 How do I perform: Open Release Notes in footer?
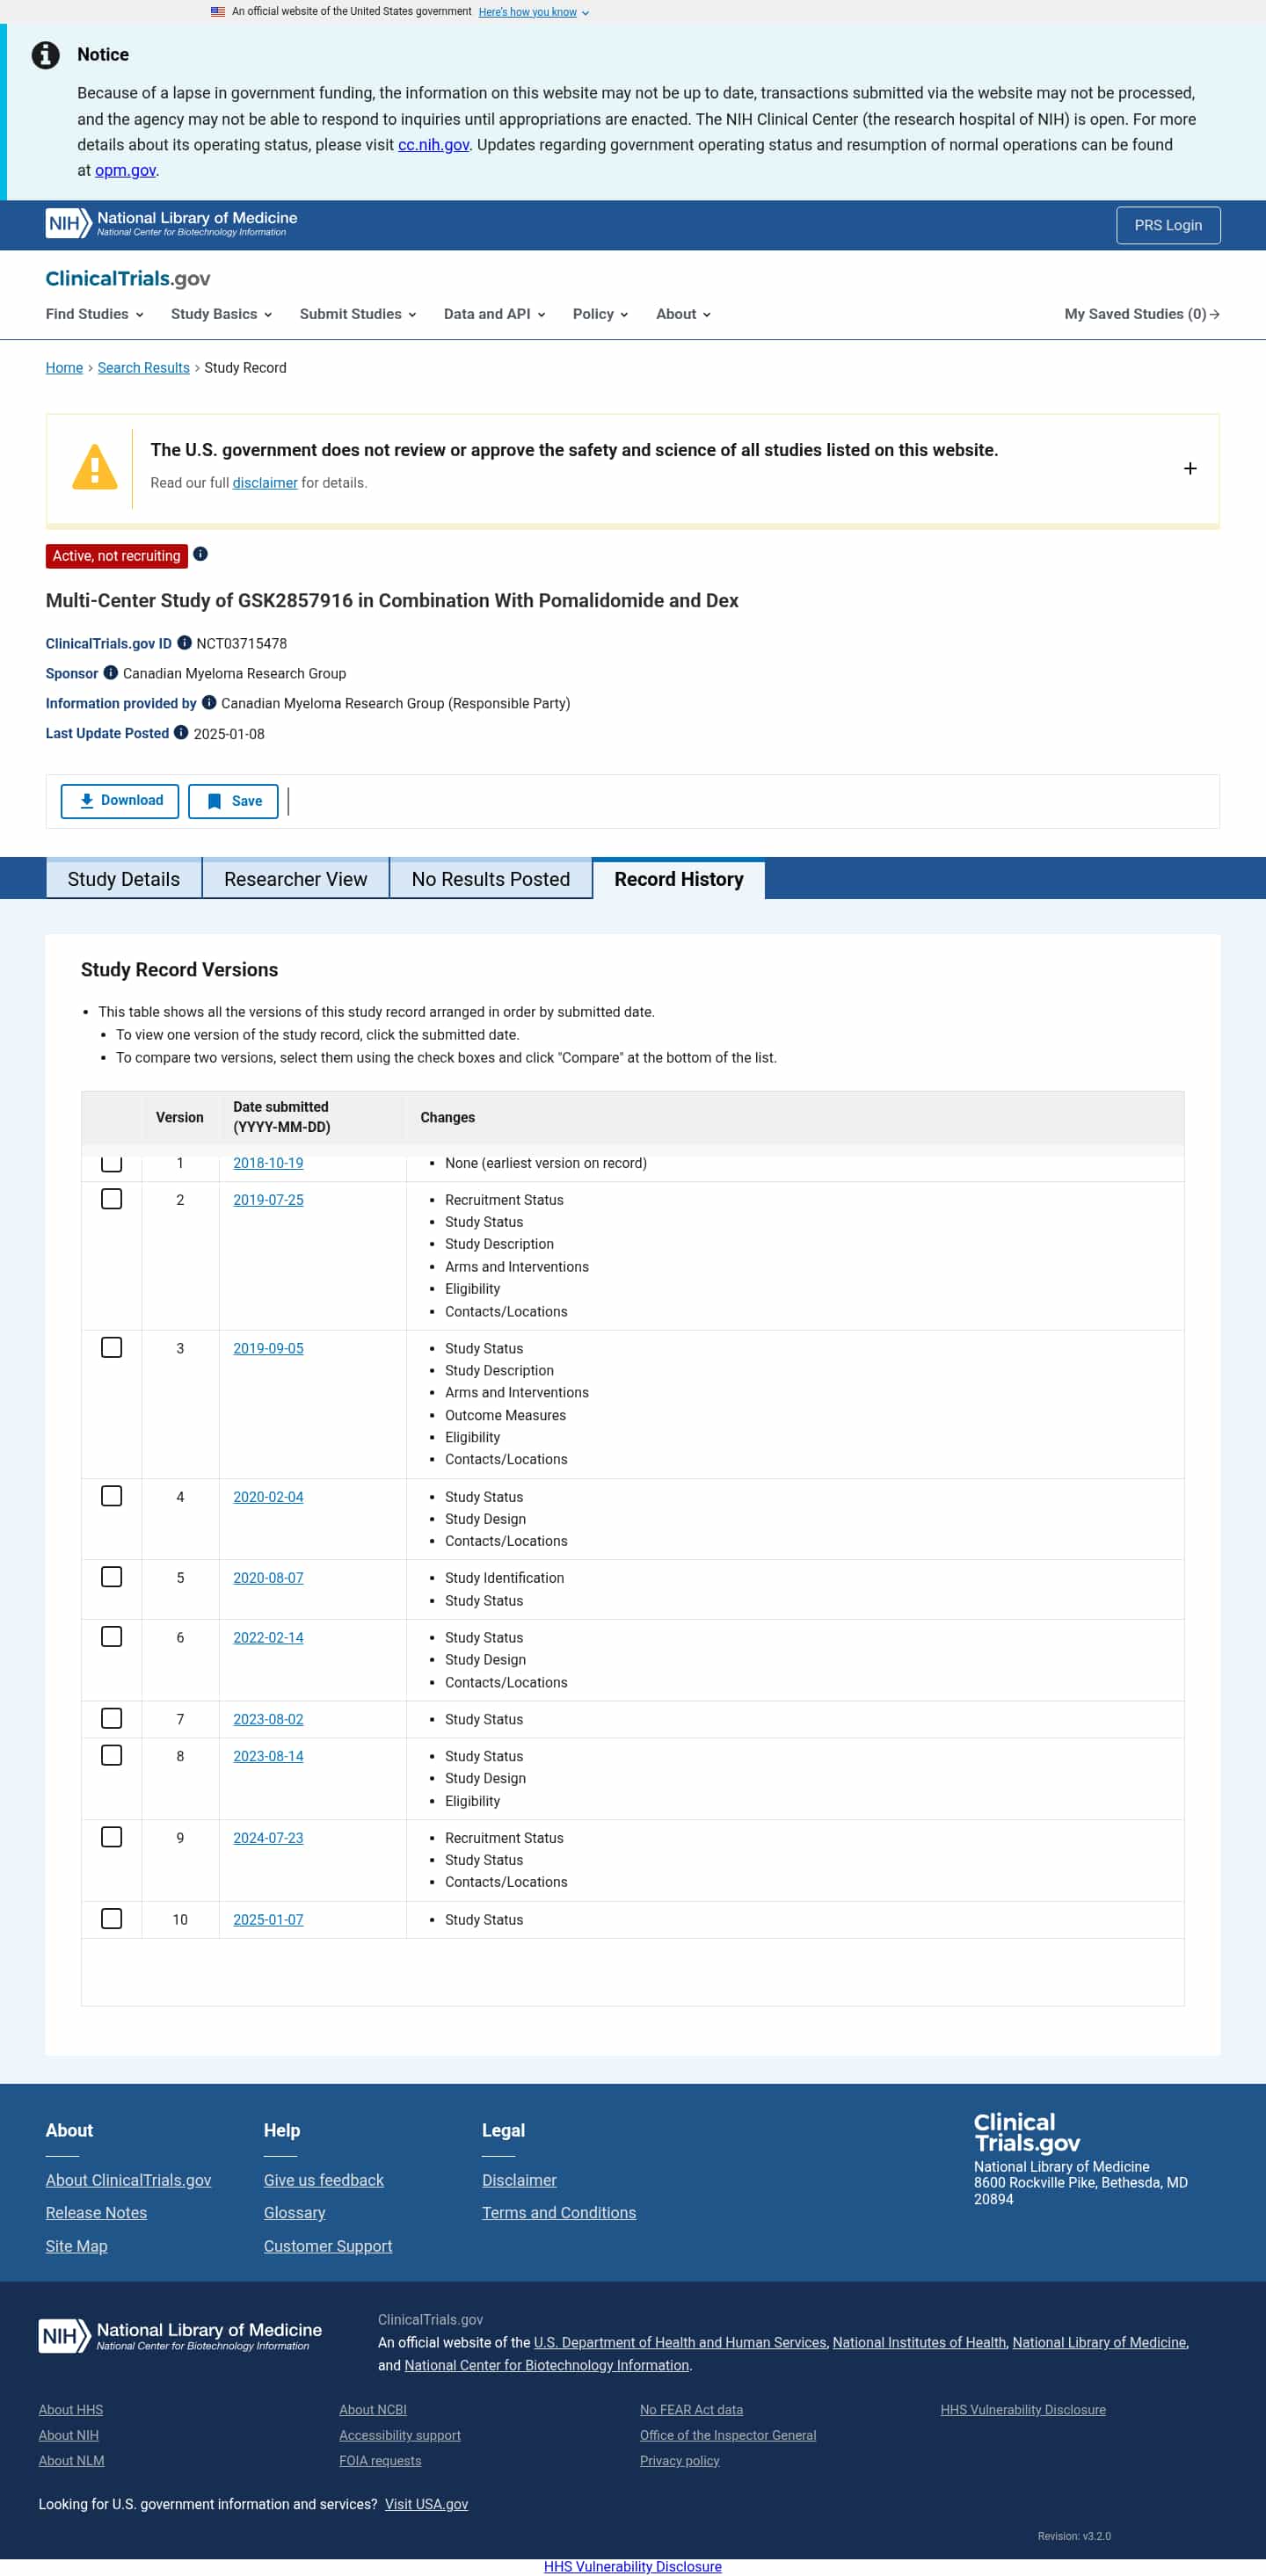tap(96, 2213)
